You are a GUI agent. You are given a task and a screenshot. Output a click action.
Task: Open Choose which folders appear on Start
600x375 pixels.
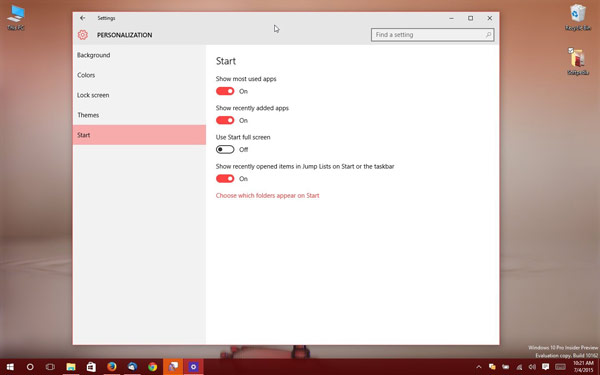coord(267,196)
